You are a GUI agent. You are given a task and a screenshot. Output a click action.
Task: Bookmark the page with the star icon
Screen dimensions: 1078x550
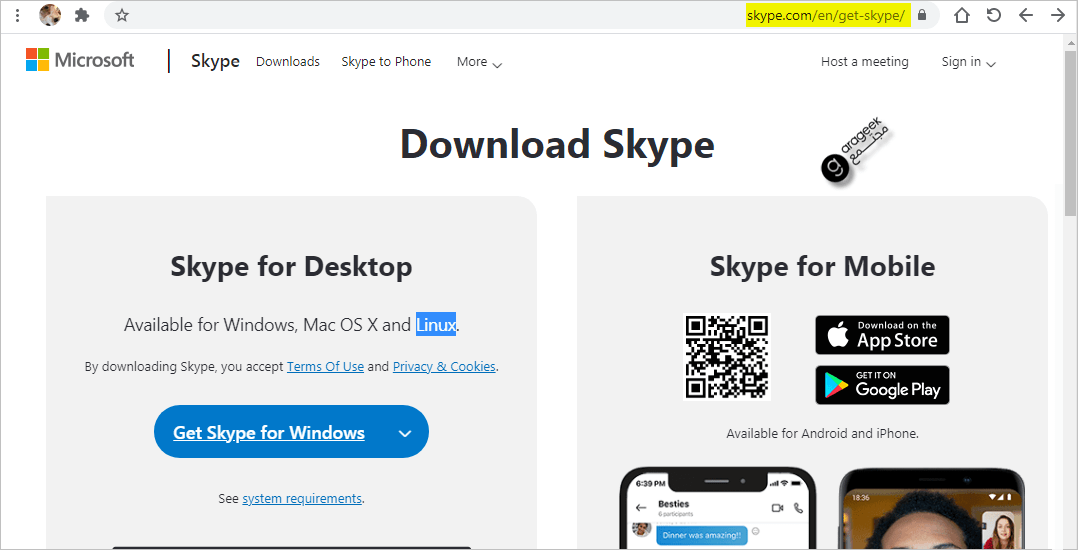(x=122, y=15)
